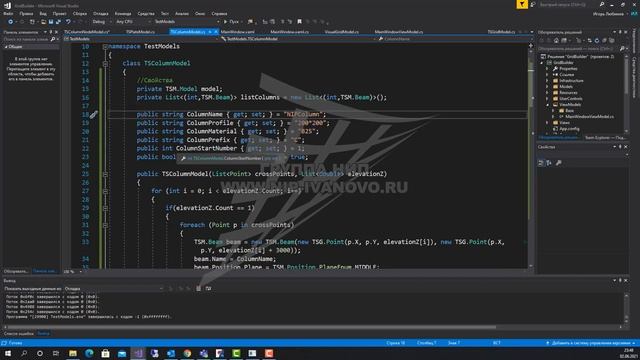
Task: Click the categorized view icon in Properties panel
Action: click(x=541, y=163)
